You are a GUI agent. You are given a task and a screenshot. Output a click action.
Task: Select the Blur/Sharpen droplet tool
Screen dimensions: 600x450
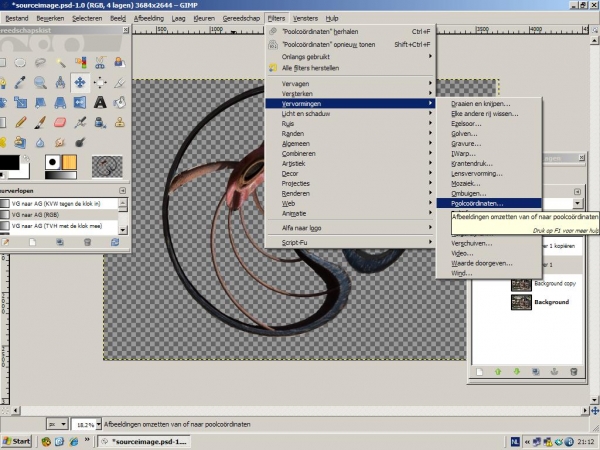coord(40,142)
